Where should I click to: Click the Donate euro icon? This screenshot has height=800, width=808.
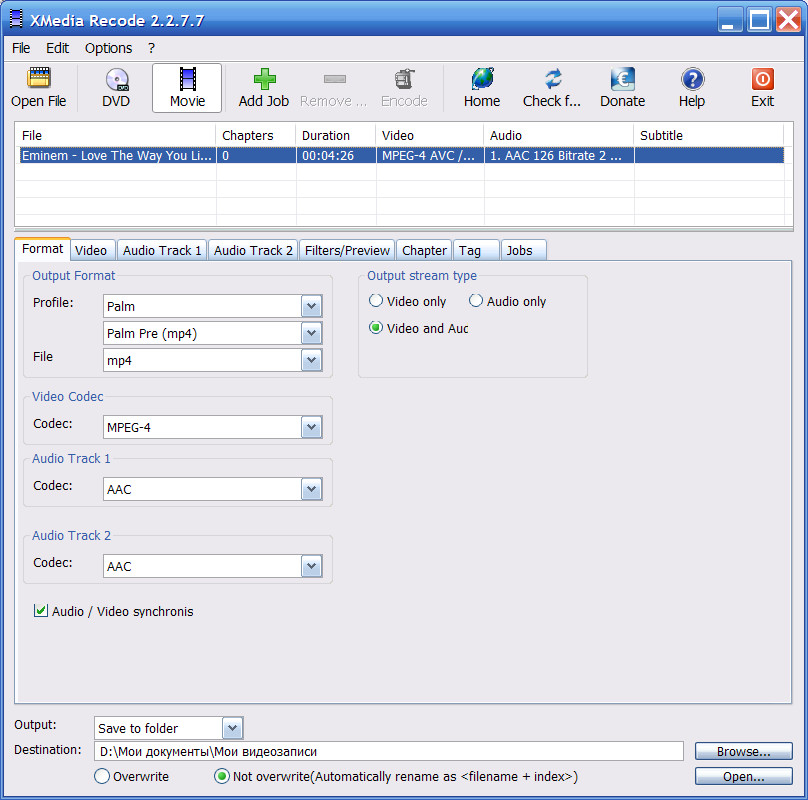tap(622, 80)
